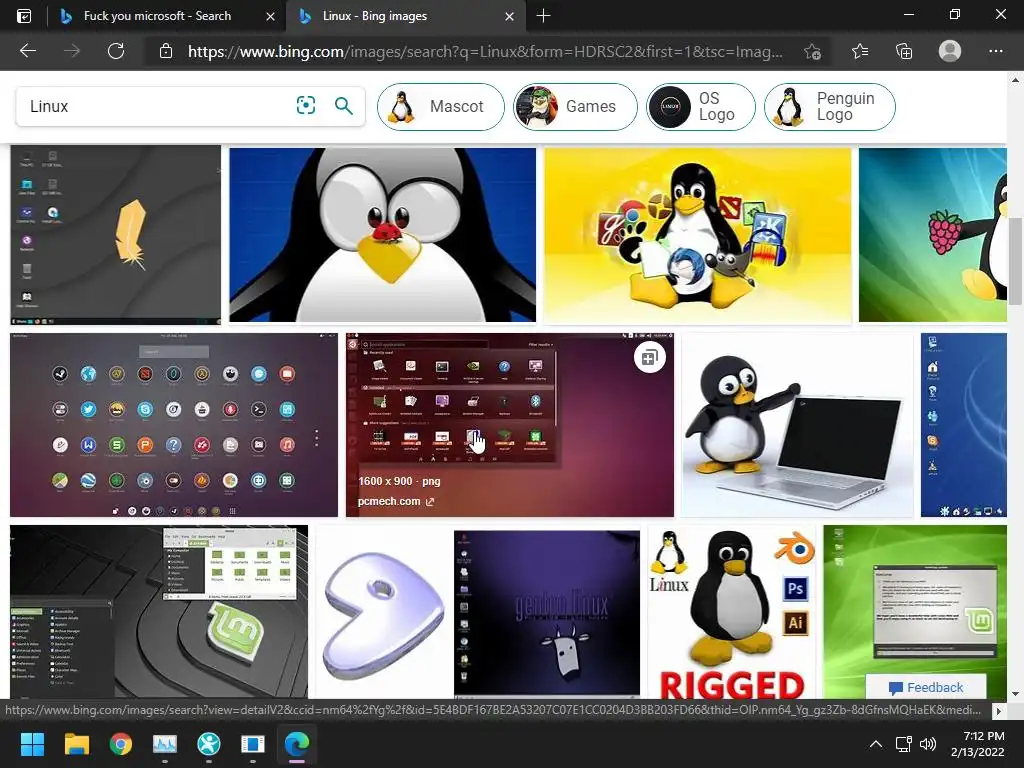Open the volume tray icon
The height and width of the screenshot is (768, 1024).
point(927,744)
